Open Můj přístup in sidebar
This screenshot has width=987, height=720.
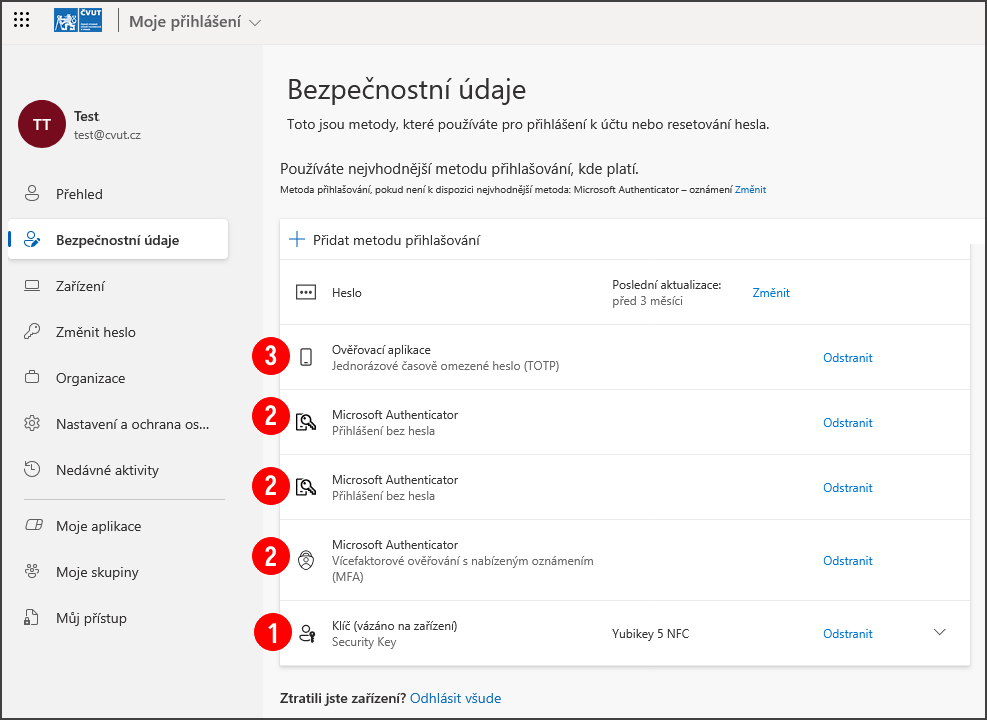pos(91,618)
